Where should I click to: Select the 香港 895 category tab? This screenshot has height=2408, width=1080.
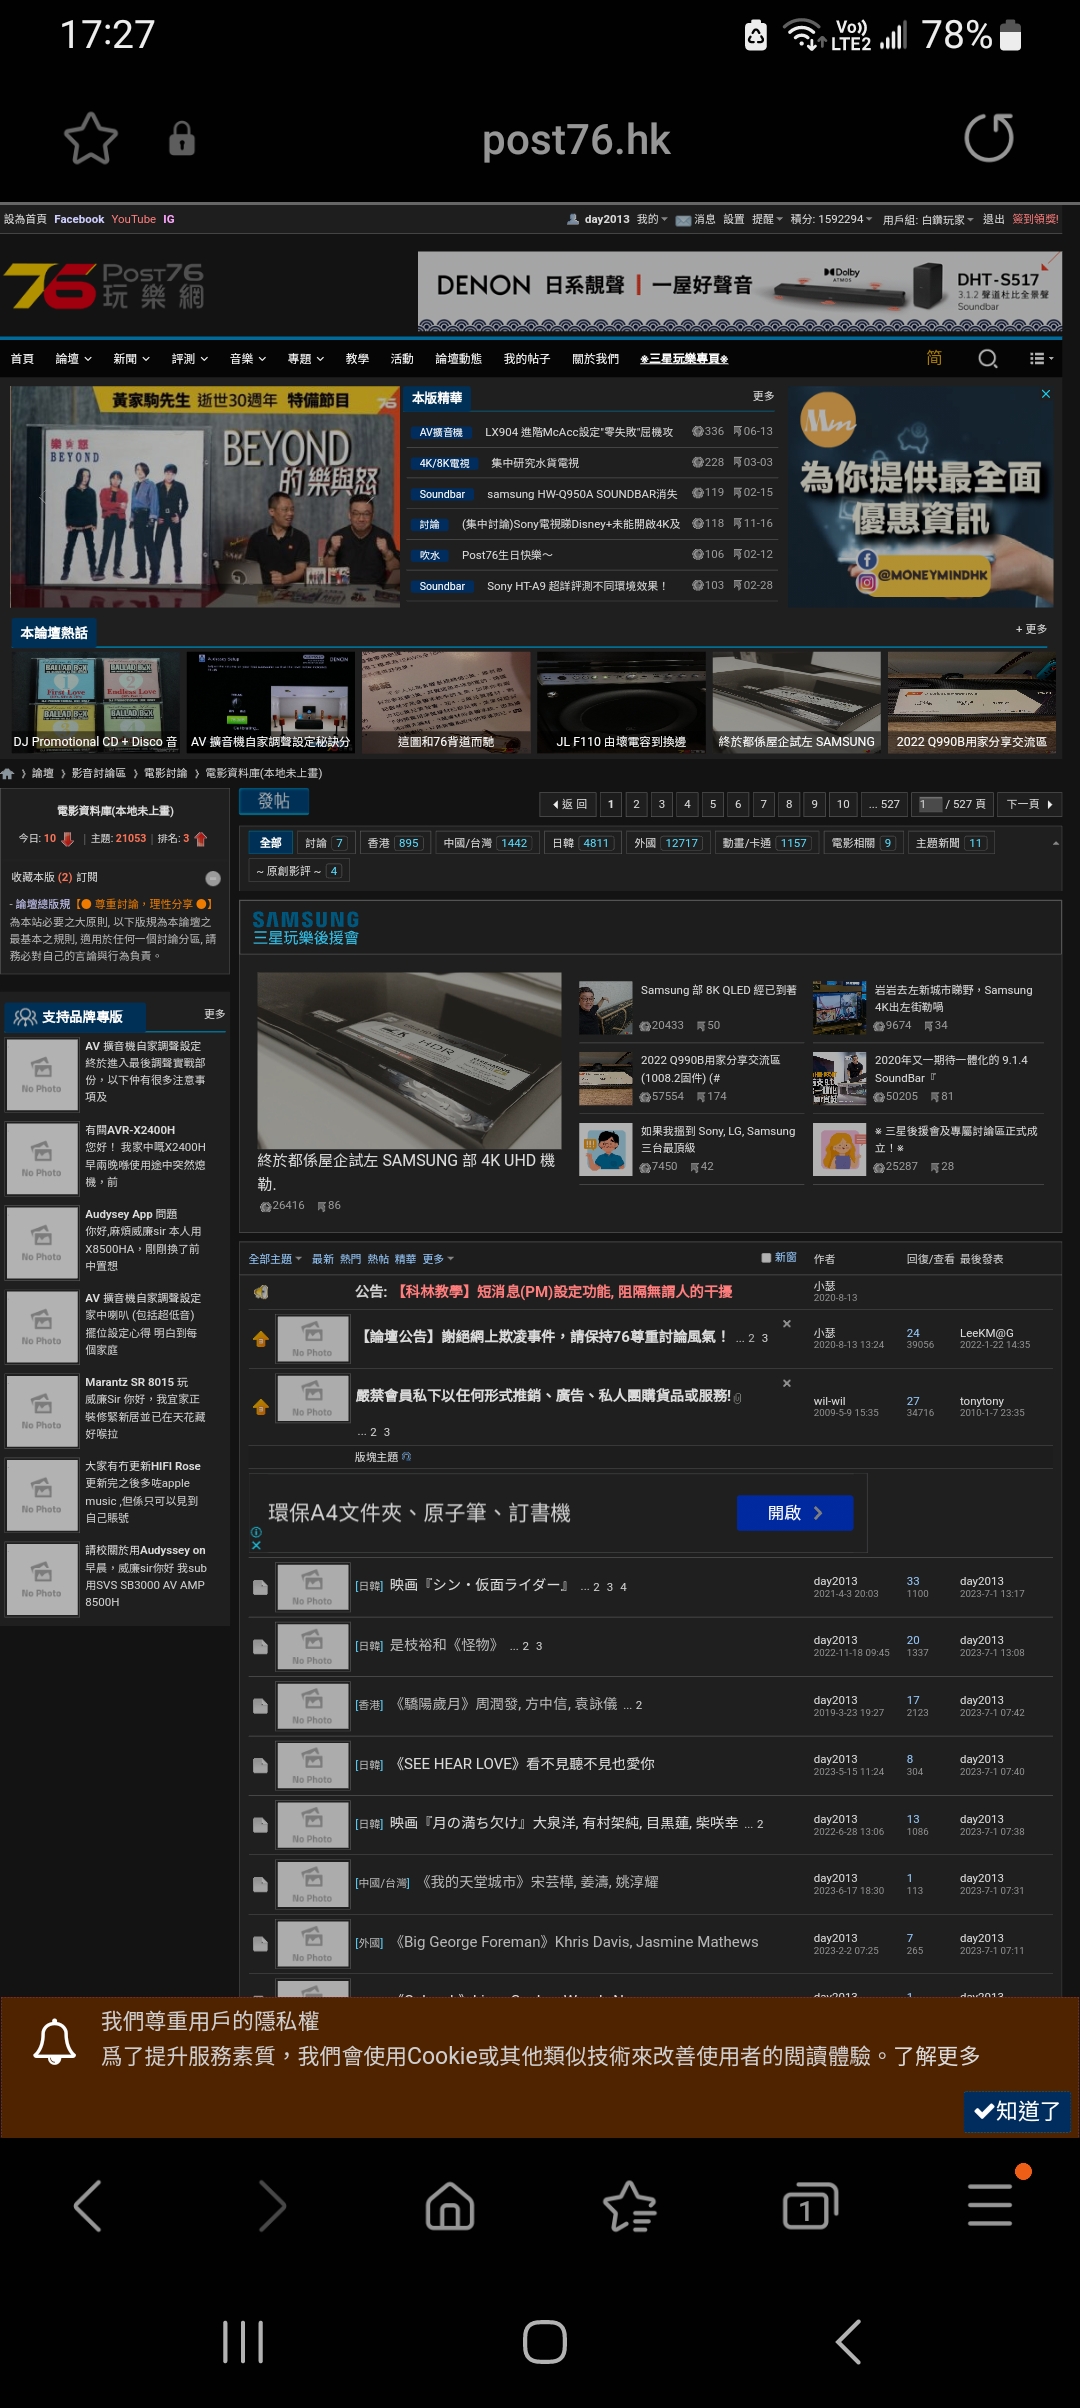pos(395,843)
